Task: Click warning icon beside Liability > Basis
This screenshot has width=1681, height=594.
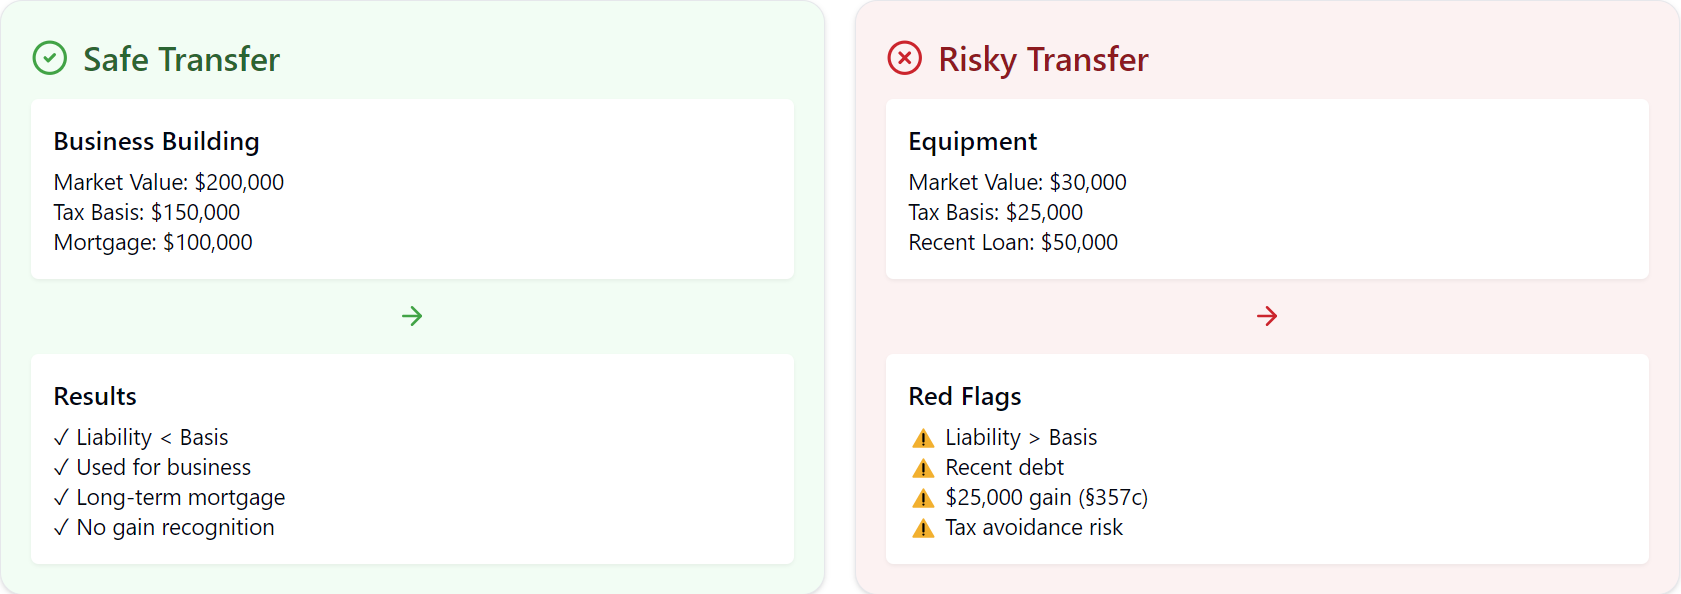Action: [923, 438]
